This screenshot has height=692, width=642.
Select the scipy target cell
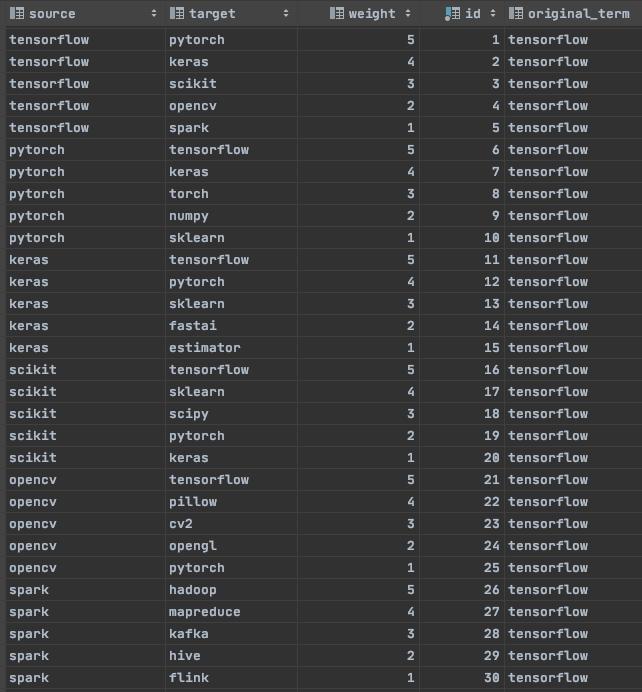click(x=188, y=414)
